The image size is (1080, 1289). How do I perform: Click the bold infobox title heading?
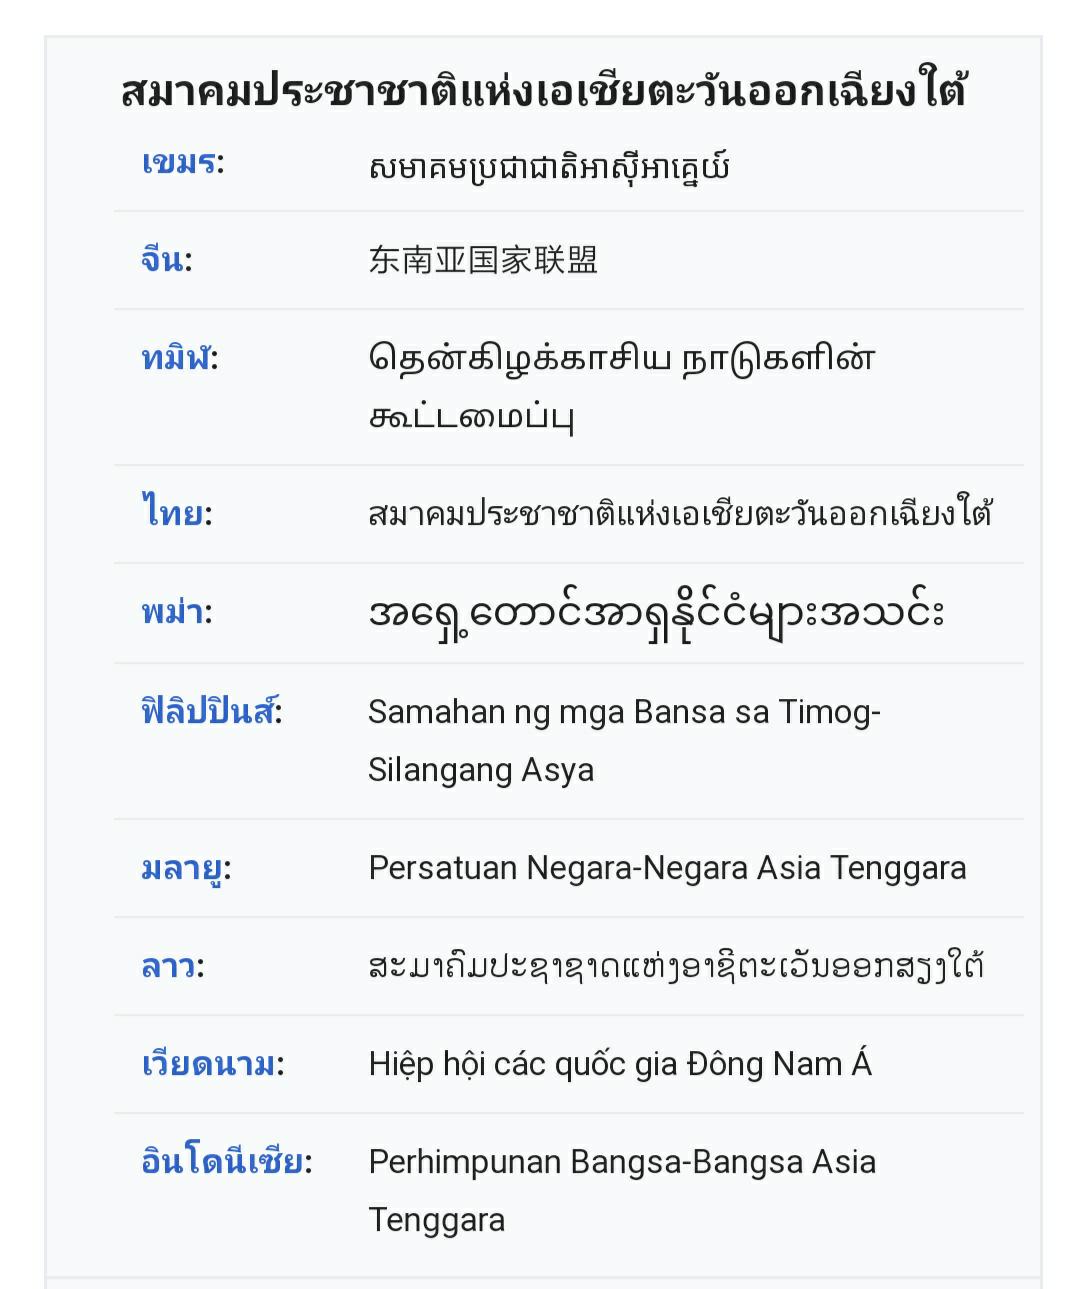(x=543, y=90)
